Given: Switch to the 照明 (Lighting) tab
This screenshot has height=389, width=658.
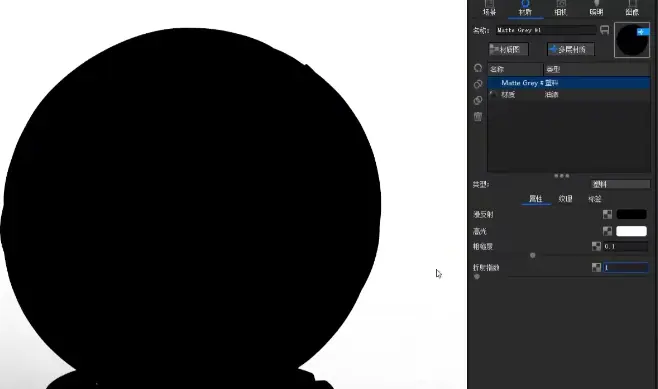Looking at the screenshot, I should 596,8.
